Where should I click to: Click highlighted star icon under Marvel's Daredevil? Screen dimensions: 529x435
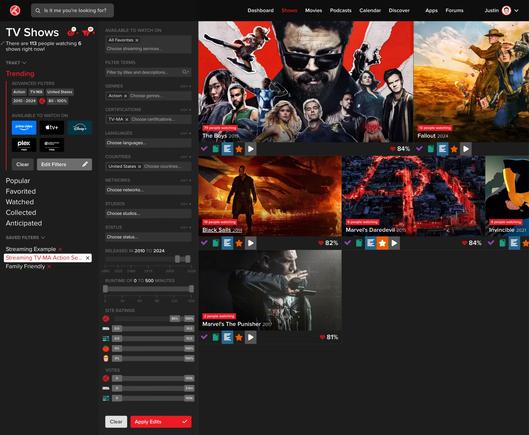click(x=382, y=243)
